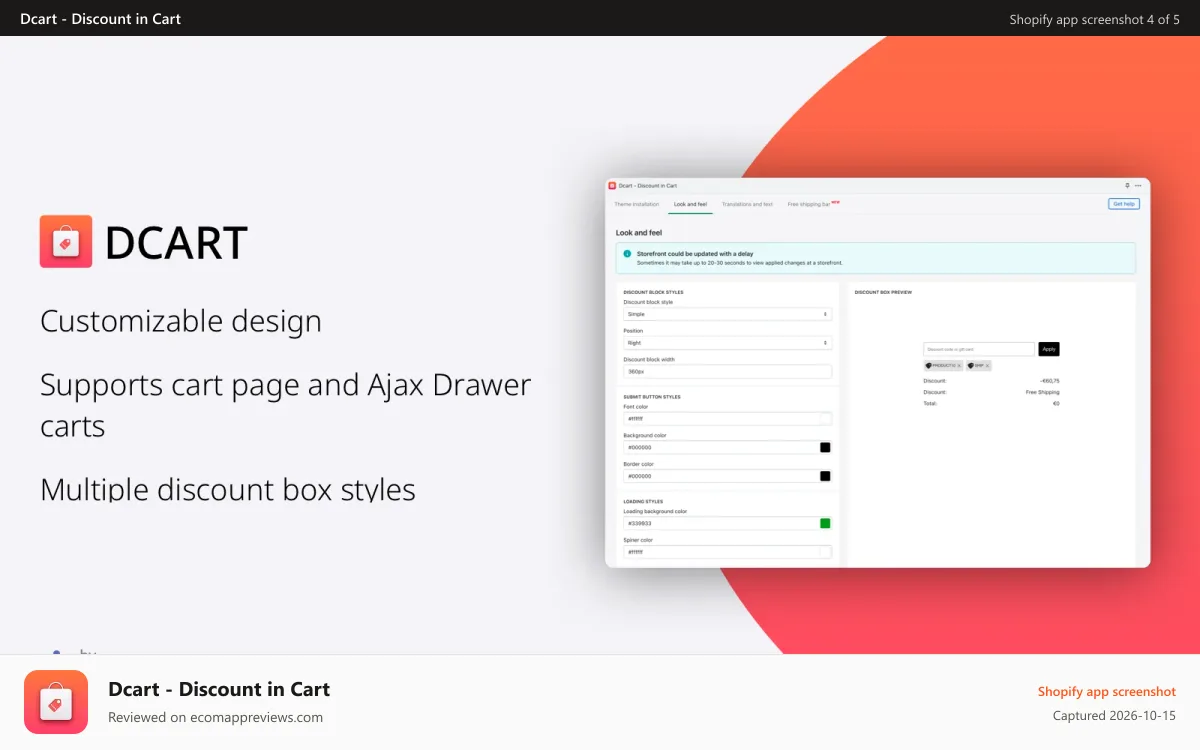Screen dimensions: 1200x750
Task: Click the PRODUCT10 discount tag
Action: 943,366
